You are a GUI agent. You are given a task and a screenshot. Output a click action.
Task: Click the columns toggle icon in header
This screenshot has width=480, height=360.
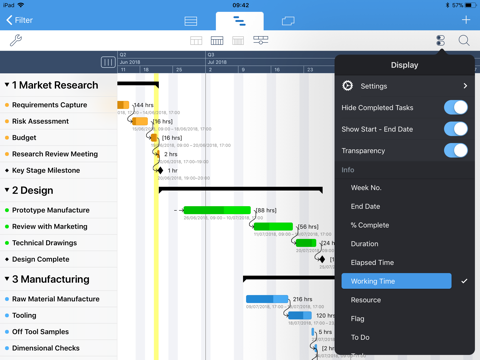108,62
